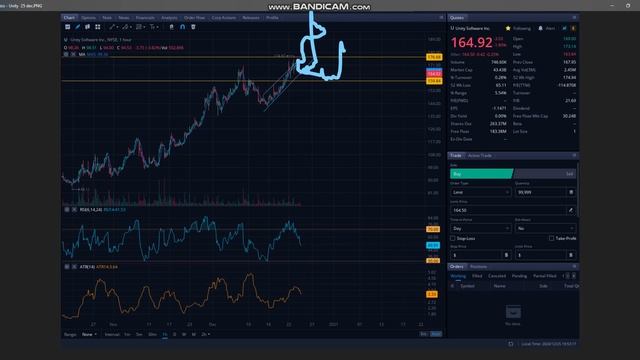
Task: Open the Time-in-Force Day dropdown
Action: [480, 228]
